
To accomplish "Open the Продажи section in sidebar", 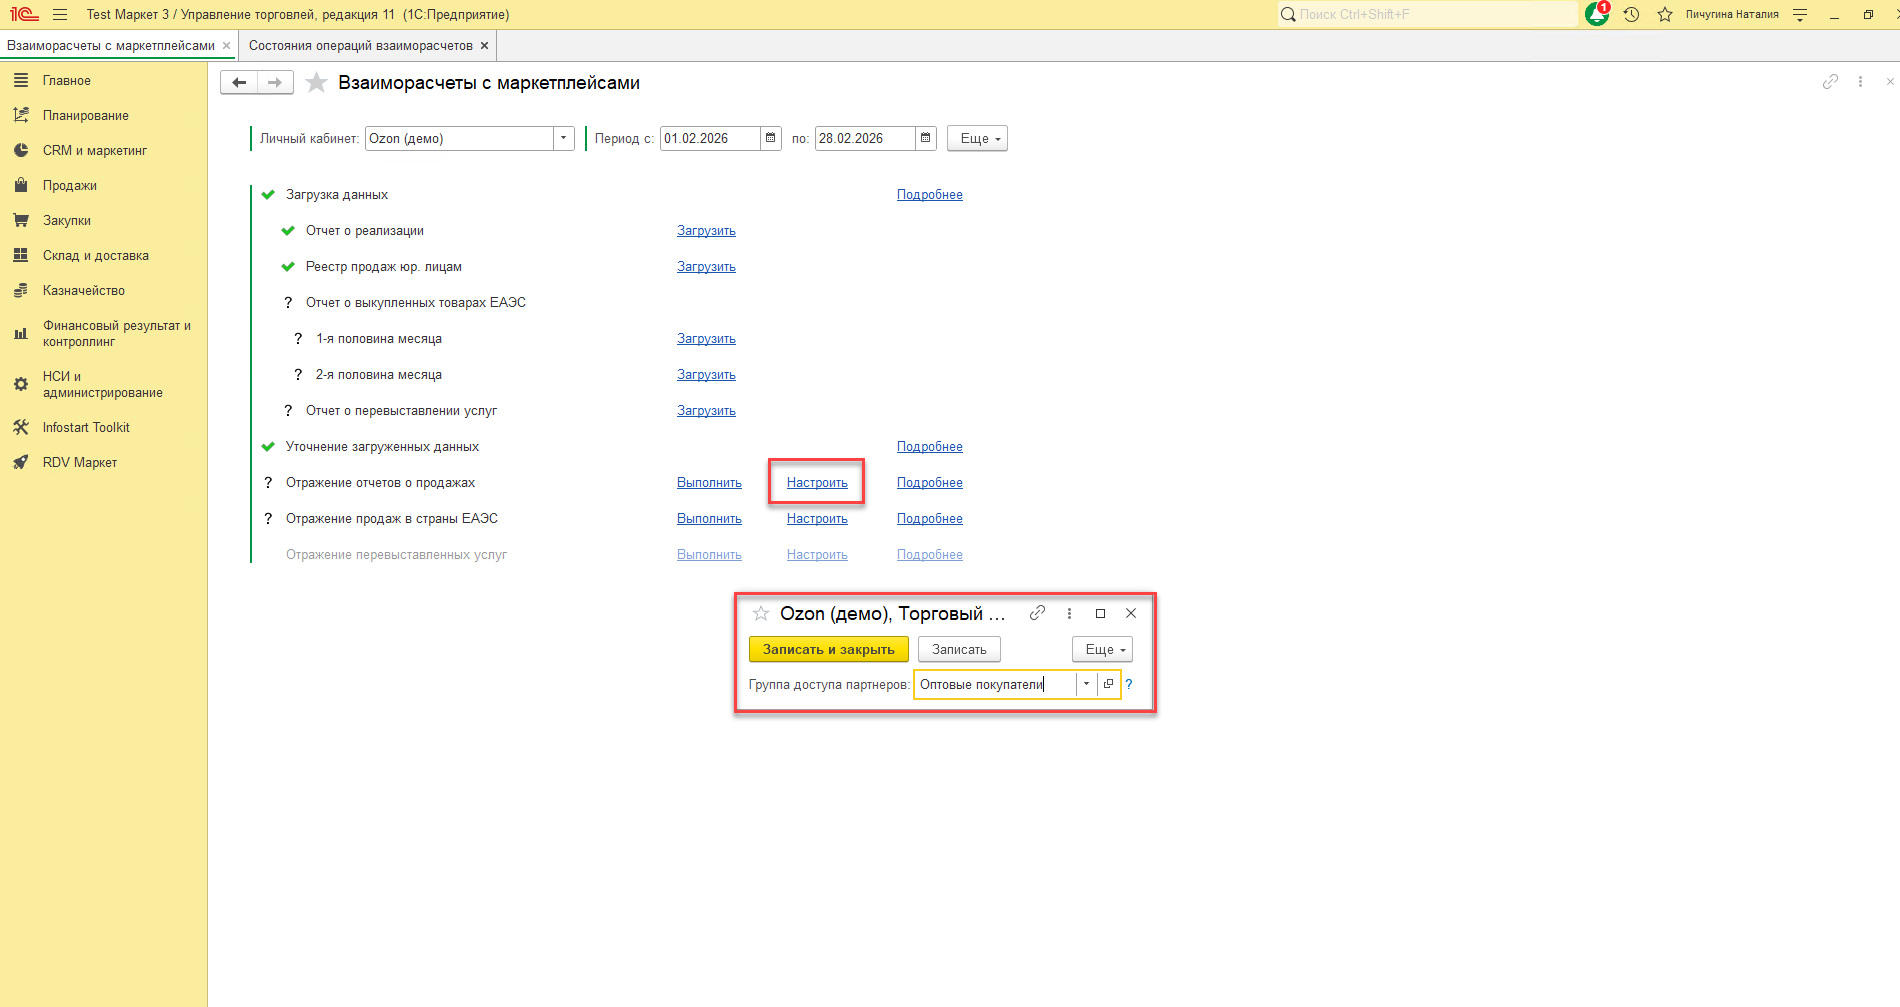I will (x=70, y=186).
